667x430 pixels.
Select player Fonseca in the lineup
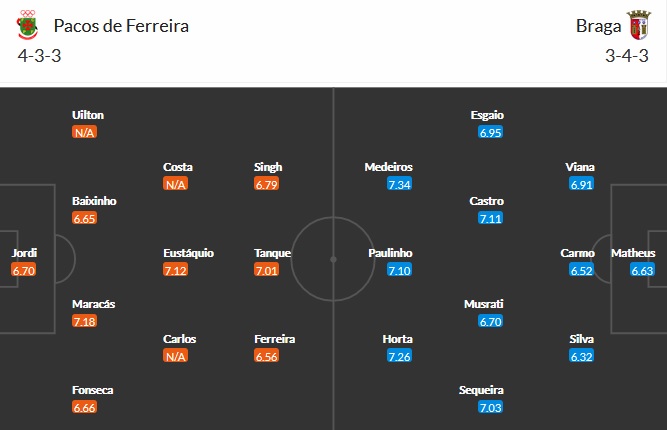pos(92,390)
